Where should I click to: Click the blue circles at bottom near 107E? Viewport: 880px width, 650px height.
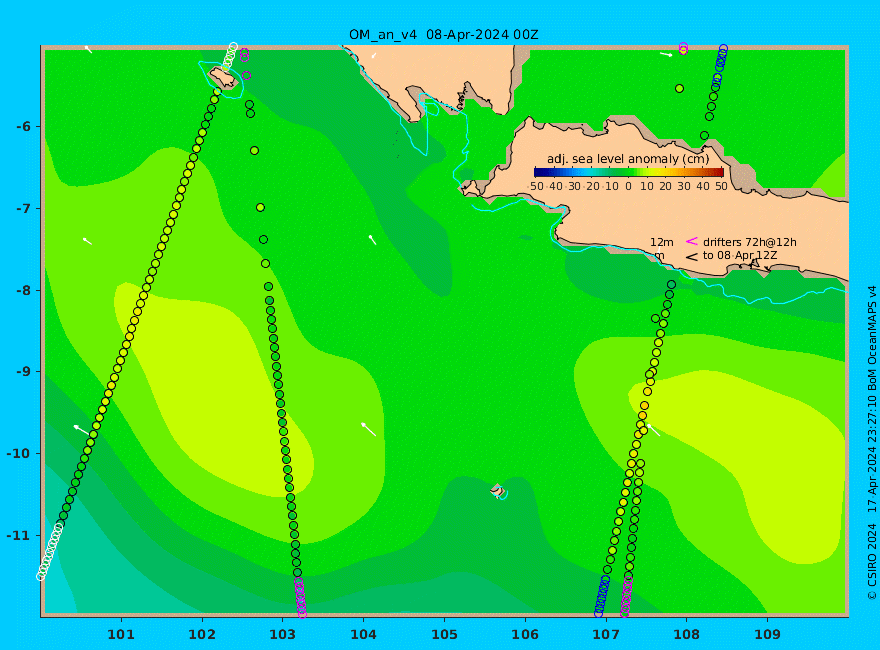click(x=602, y=597)
